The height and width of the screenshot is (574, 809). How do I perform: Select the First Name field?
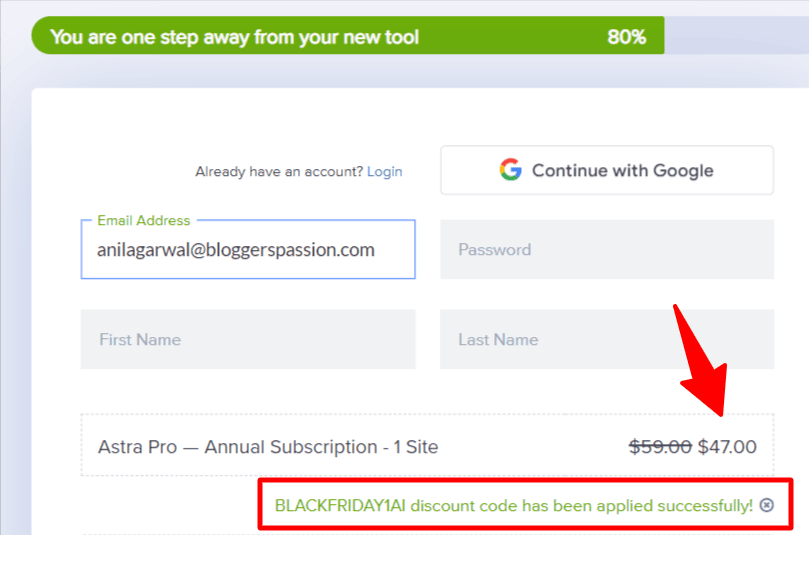248,340
